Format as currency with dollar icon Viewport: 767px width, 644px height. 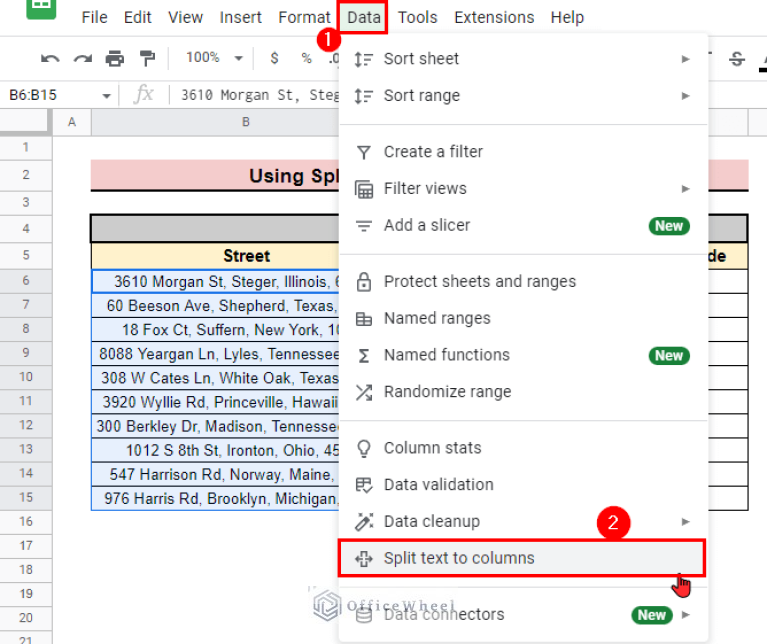pyautogui.click(x=274, y=58)
